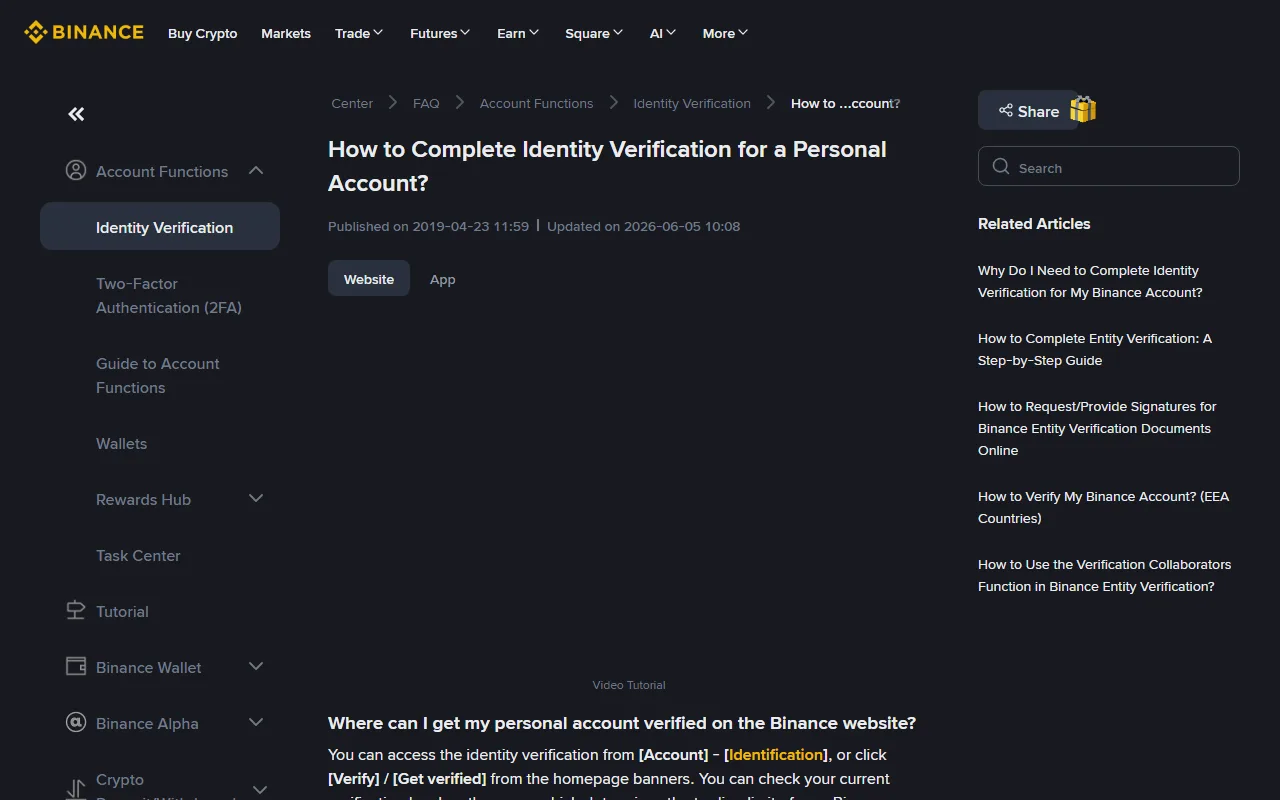Click the 'Related Articles' heading
This screenshot has width=1280, height=800.
click(1034, 223)
